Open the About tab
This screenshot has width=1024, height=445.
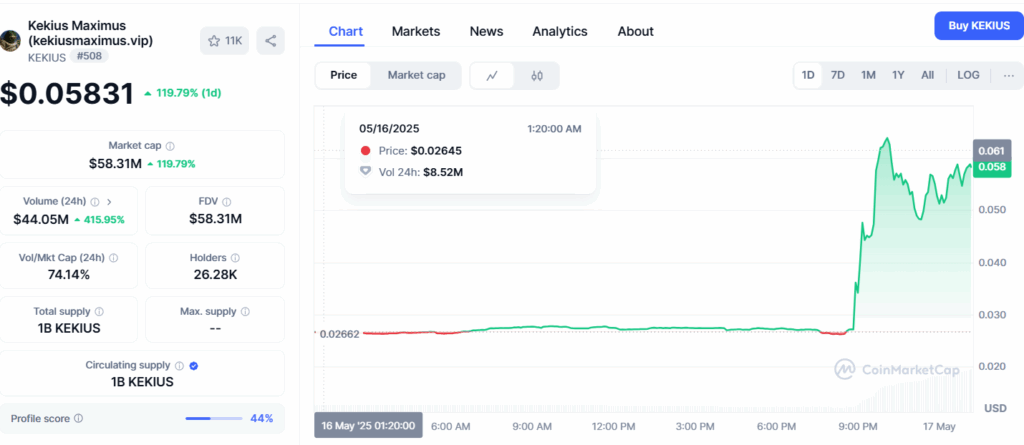pyautogui.click(x=635, y=31)
